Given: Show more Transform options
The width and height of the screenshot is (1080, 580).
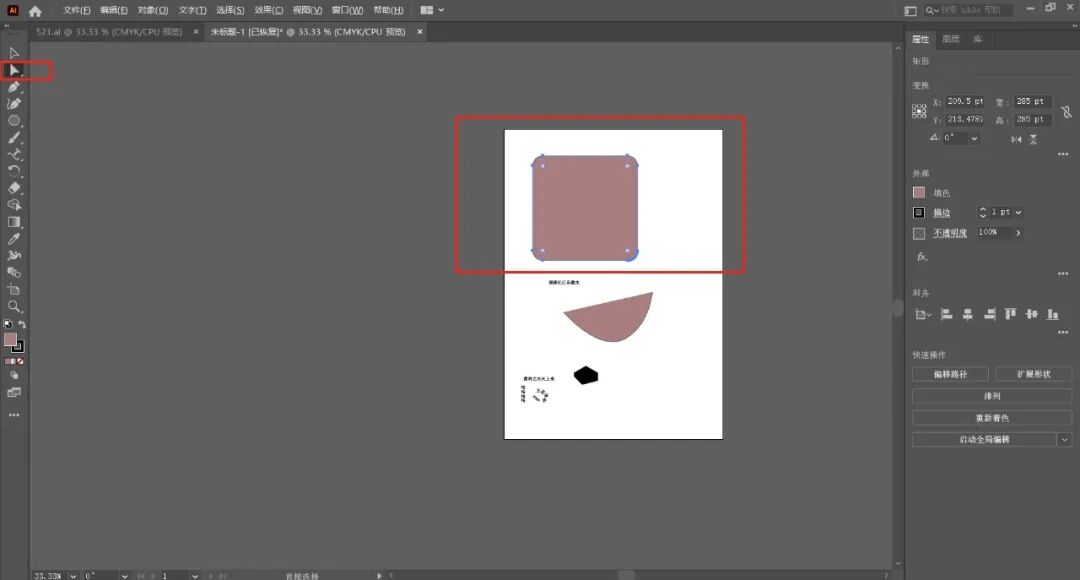Looking at the screenshot, I should coord(1063,154).
